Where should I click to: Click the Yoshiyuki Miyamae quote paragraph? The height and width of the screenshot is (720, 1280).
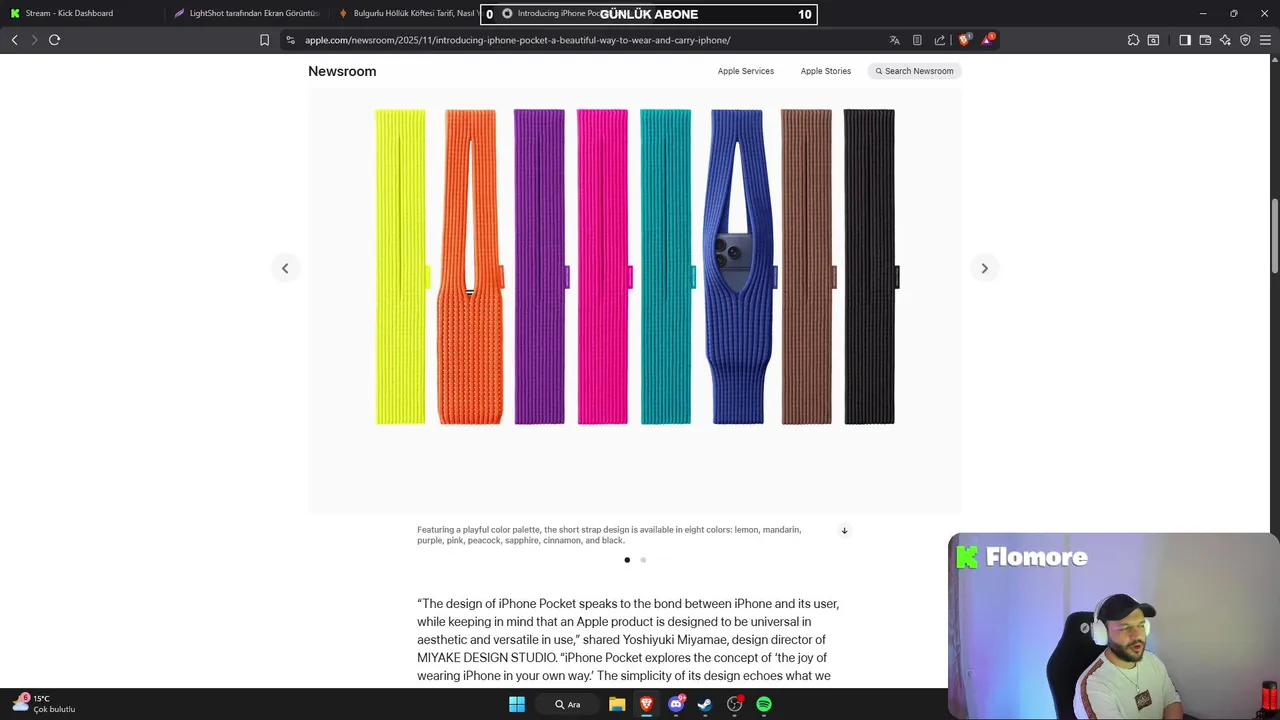[x=628, y=640]
